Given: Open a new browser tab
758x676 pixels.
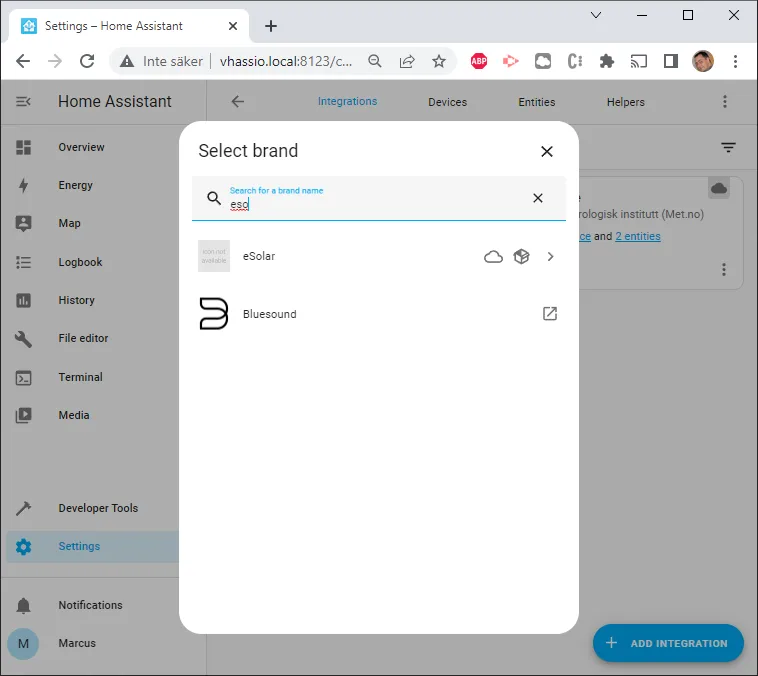Looking at the screenshot, I should (x=271, y=26).
